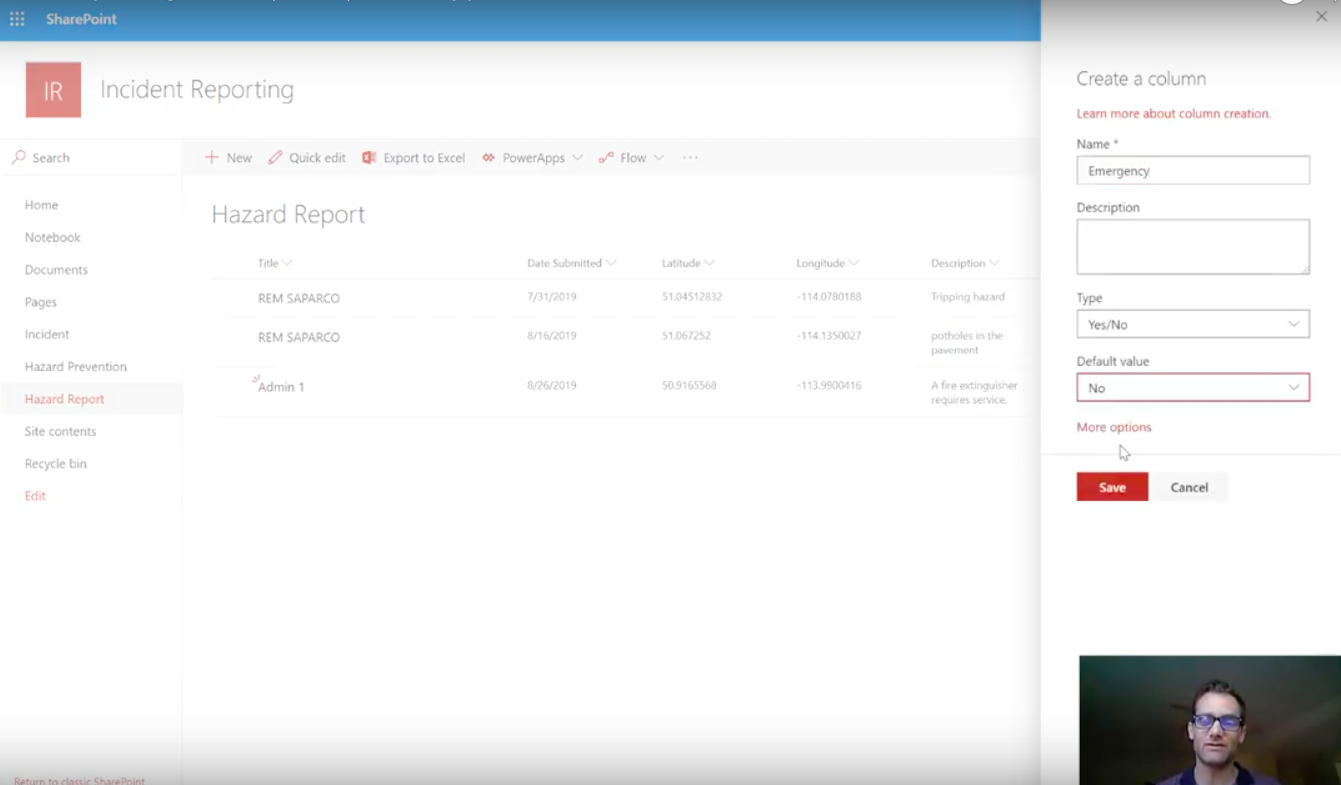The image size is (1341, 785).
Task: Open the more actions ellipsis menu
Action: click(x=690, y=157)
